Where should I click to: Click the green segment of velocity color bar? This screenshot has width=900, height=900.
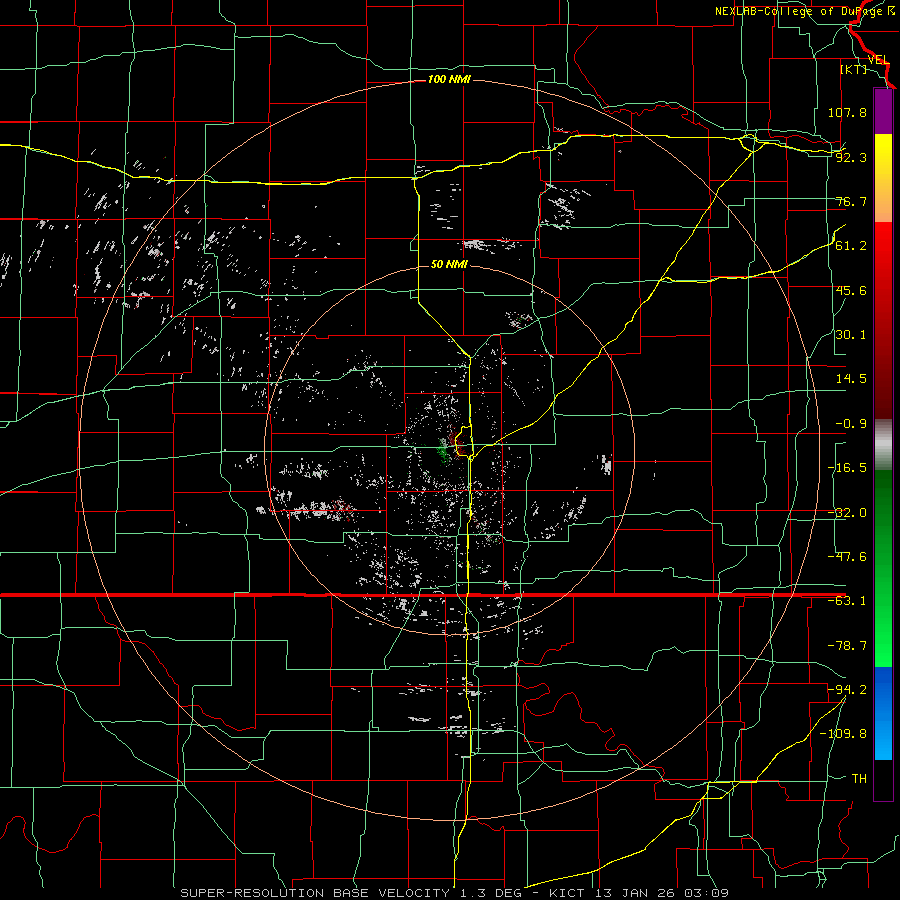point(883,568)
